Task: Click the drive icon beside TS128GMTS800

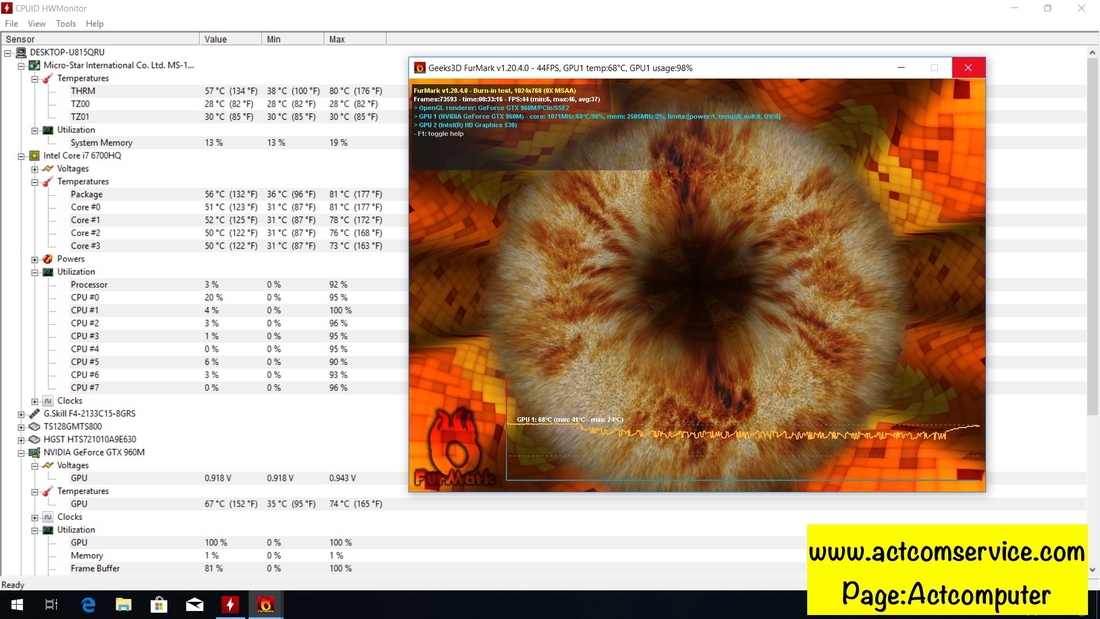Action: (34, 427)
